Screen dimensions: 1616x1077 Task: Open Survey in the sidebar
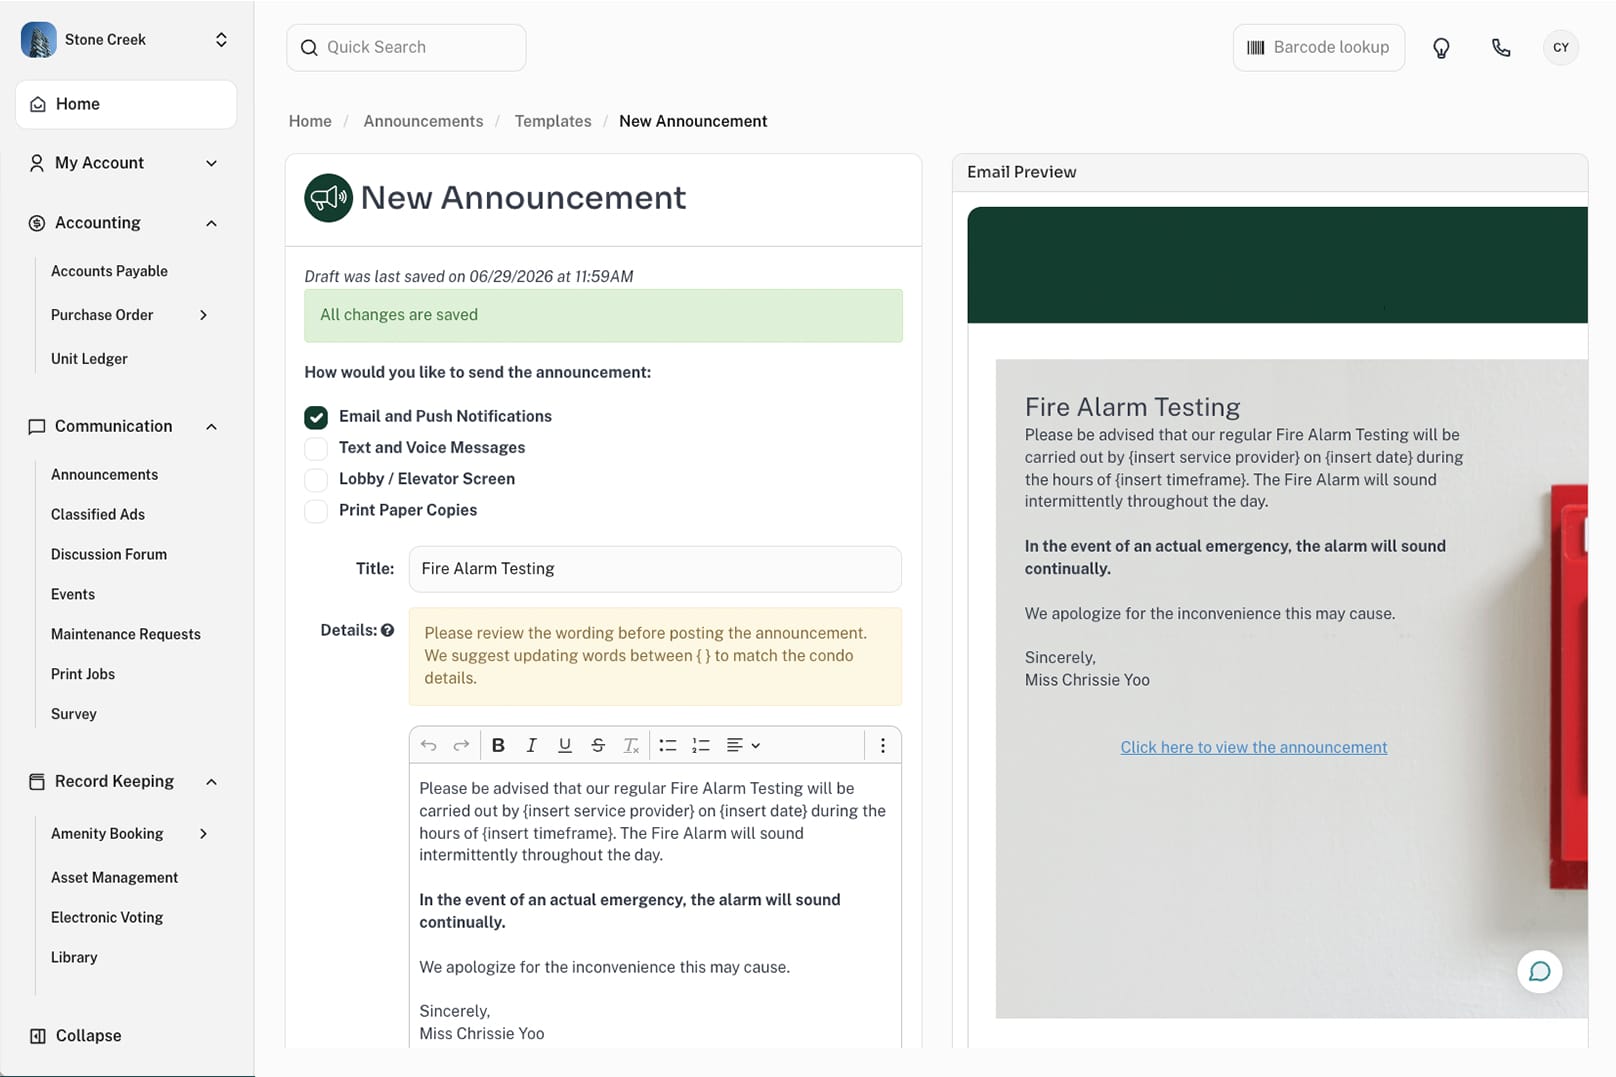tap(74, 714)
